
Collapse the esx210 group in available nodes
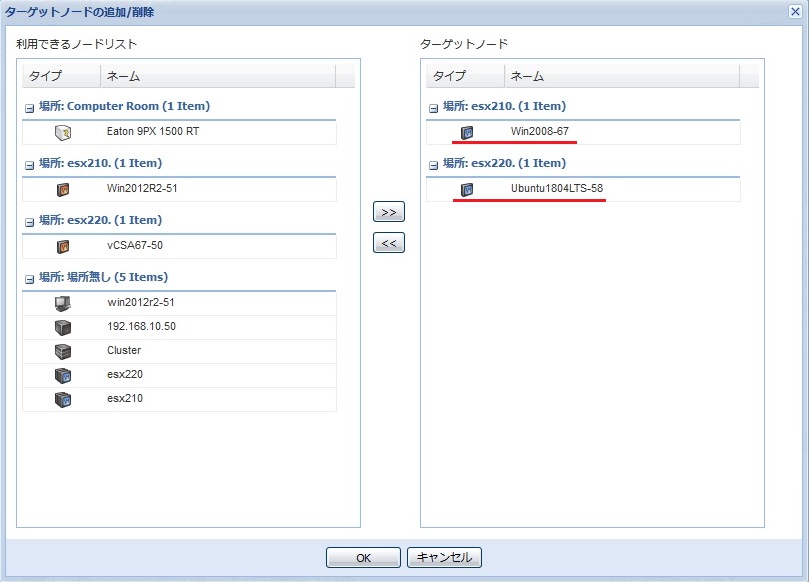click(x=30, y=164)
